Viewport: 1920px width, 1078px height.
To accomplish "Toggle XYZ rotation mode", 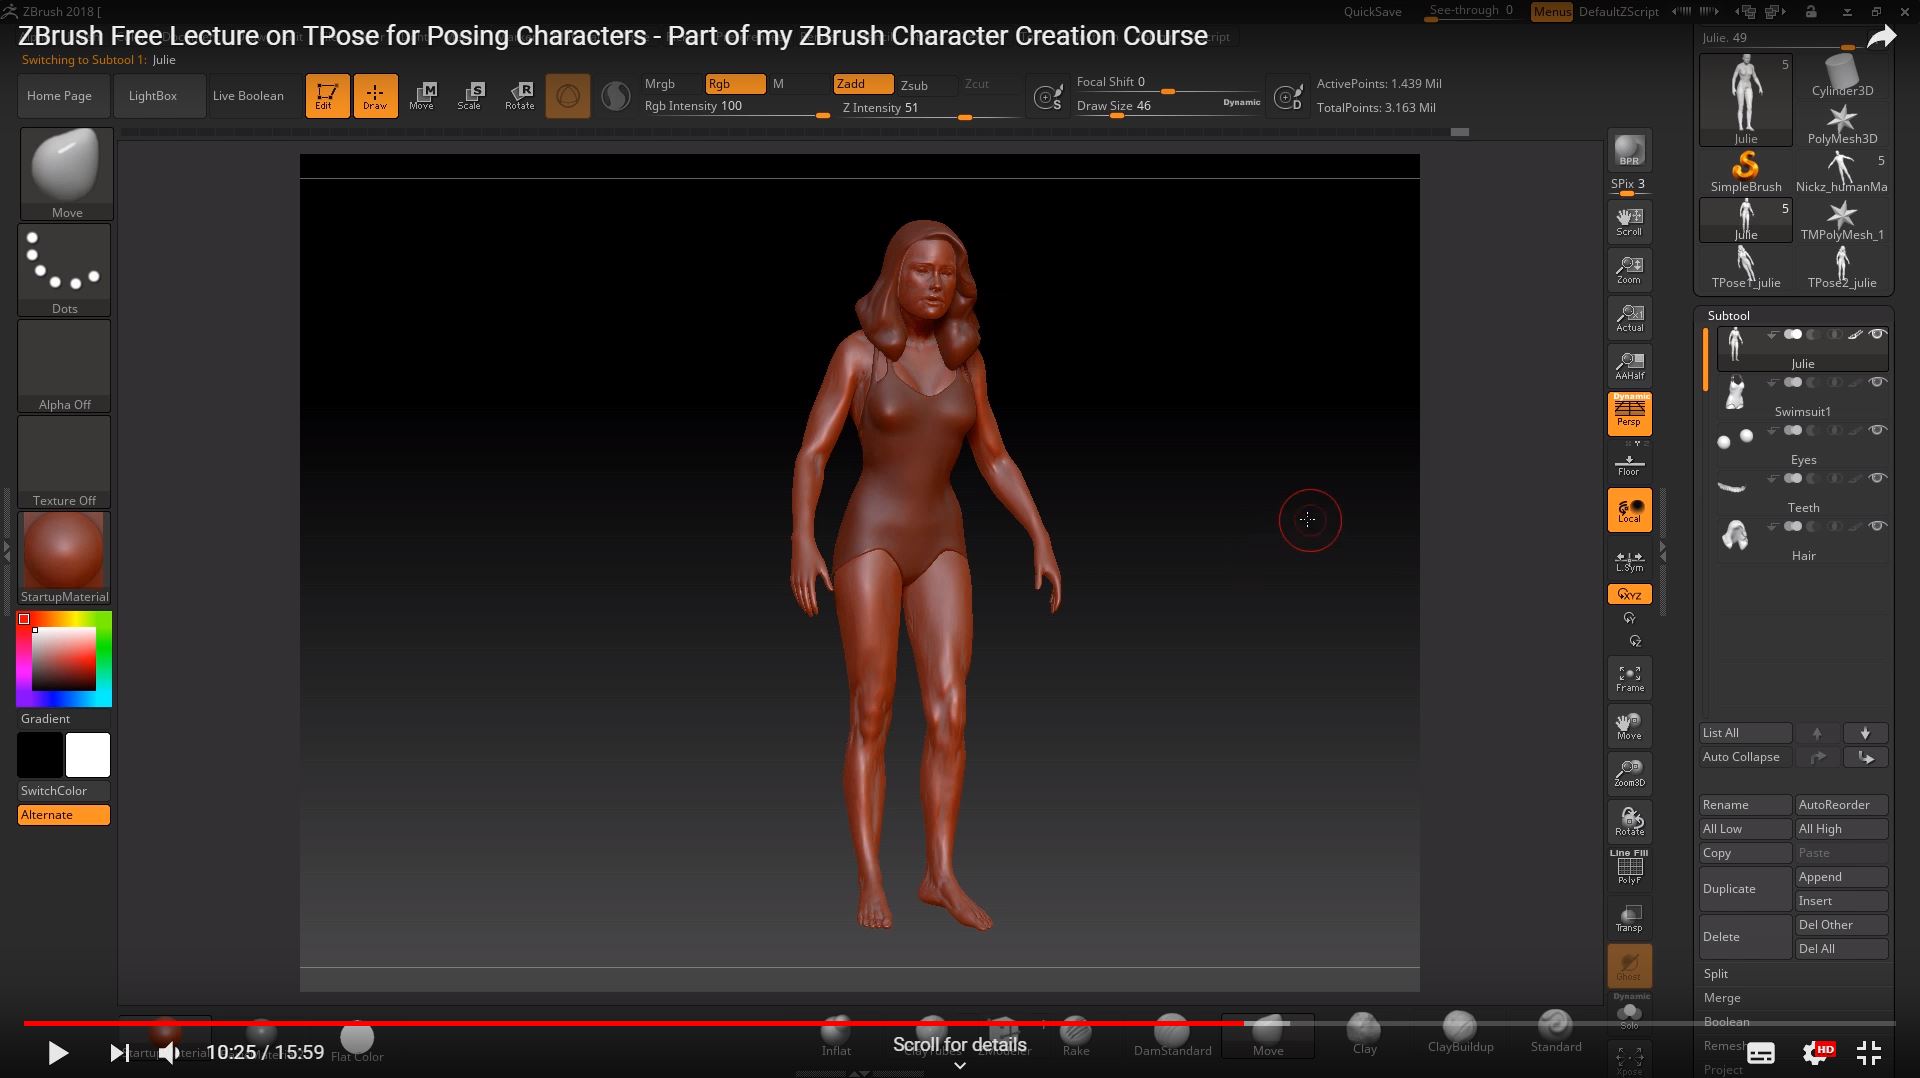I will [1629, 594].
